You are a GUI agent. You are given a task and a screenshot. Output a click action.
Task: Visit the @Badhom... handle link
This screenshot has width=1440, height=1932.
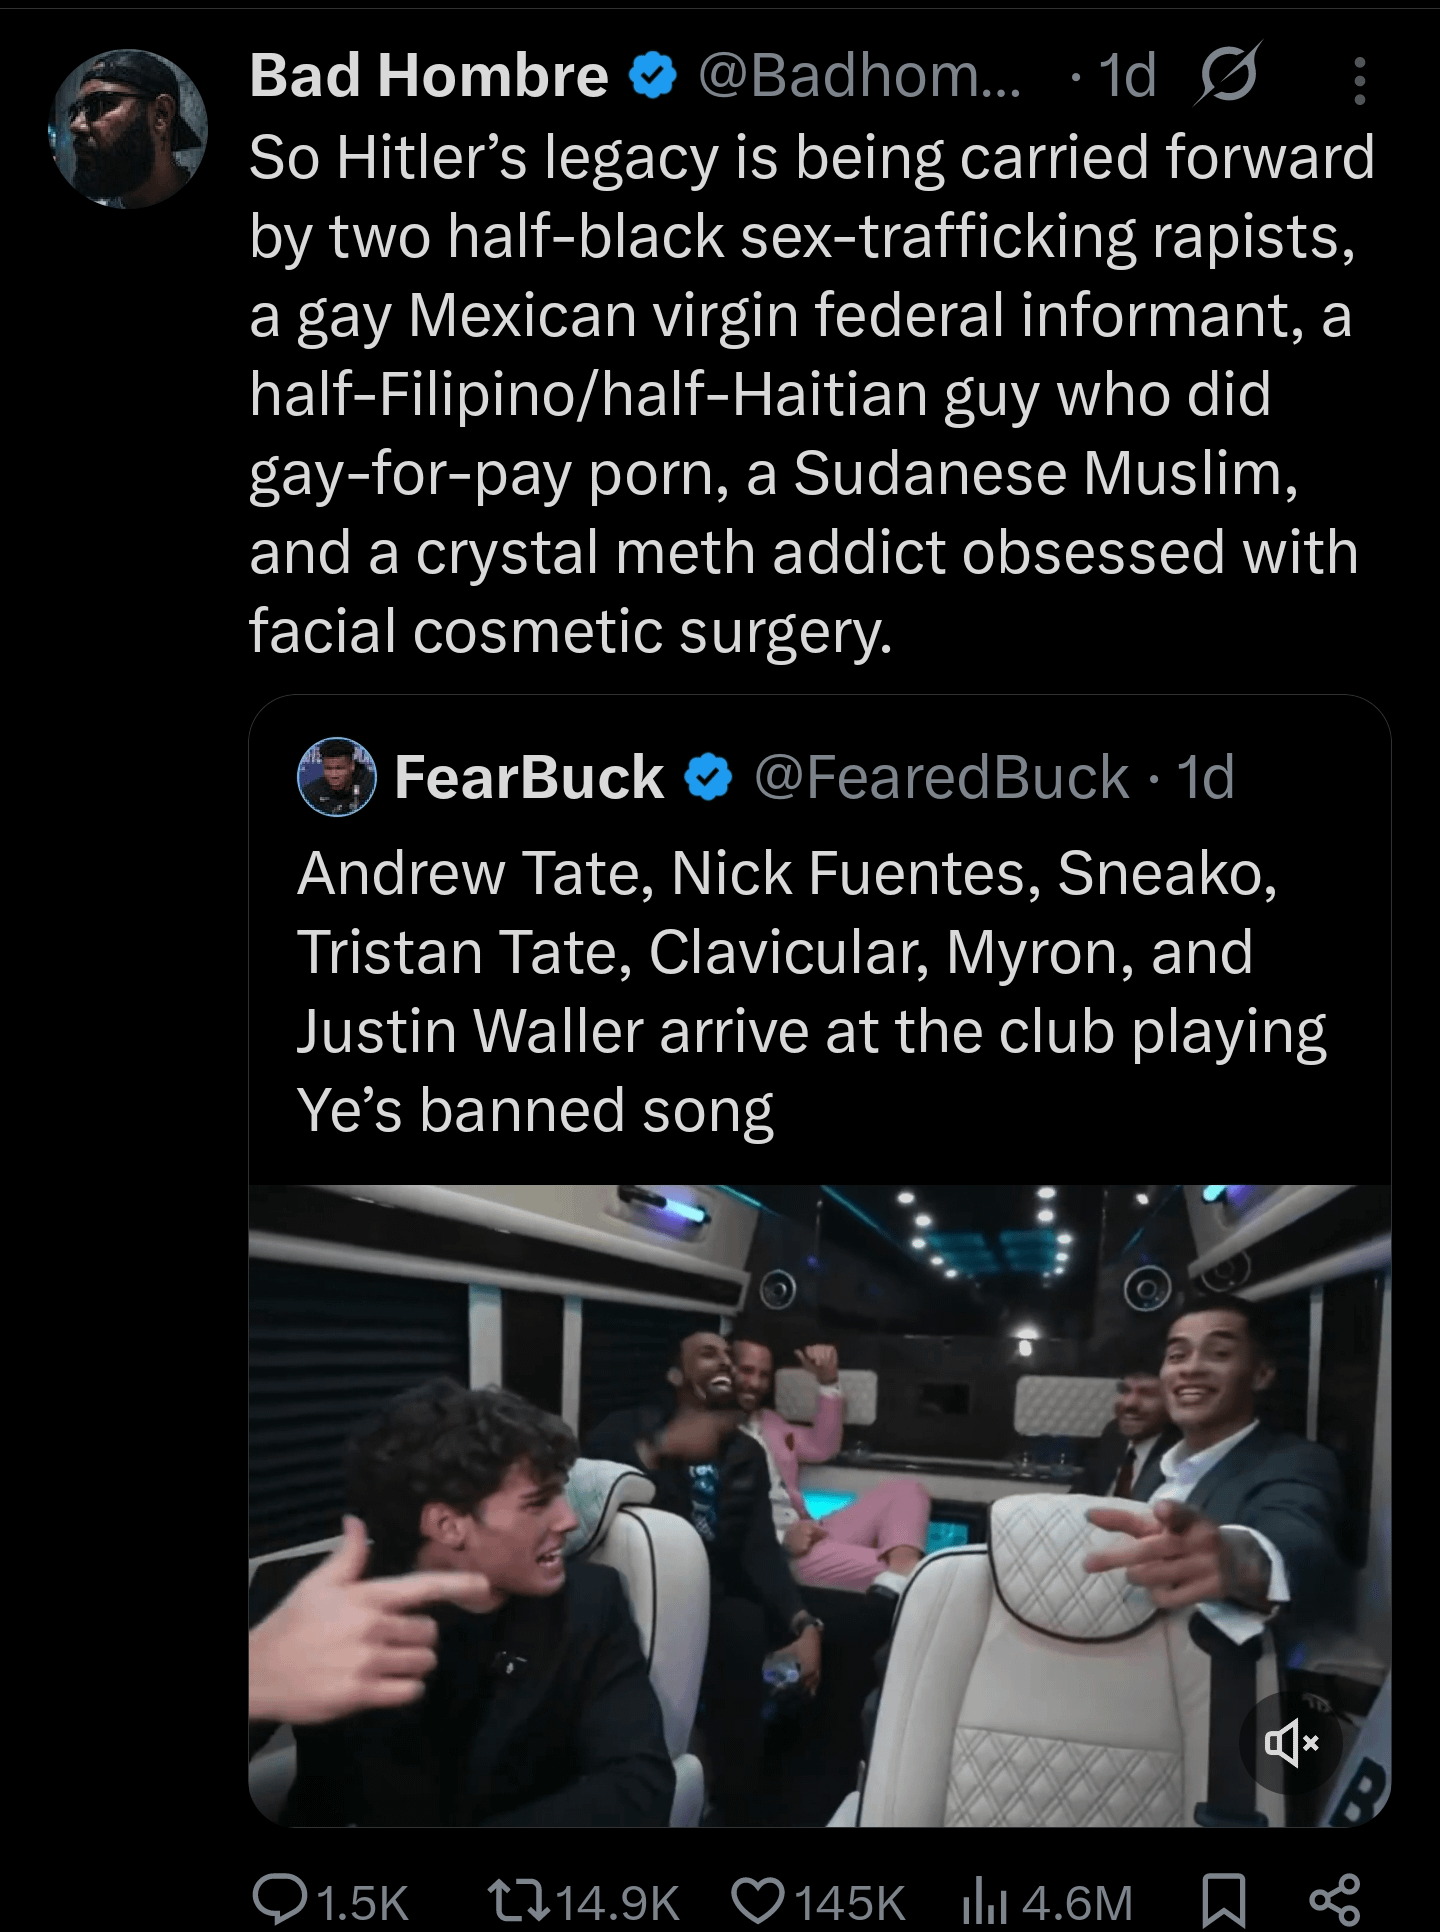click(858, 76)
